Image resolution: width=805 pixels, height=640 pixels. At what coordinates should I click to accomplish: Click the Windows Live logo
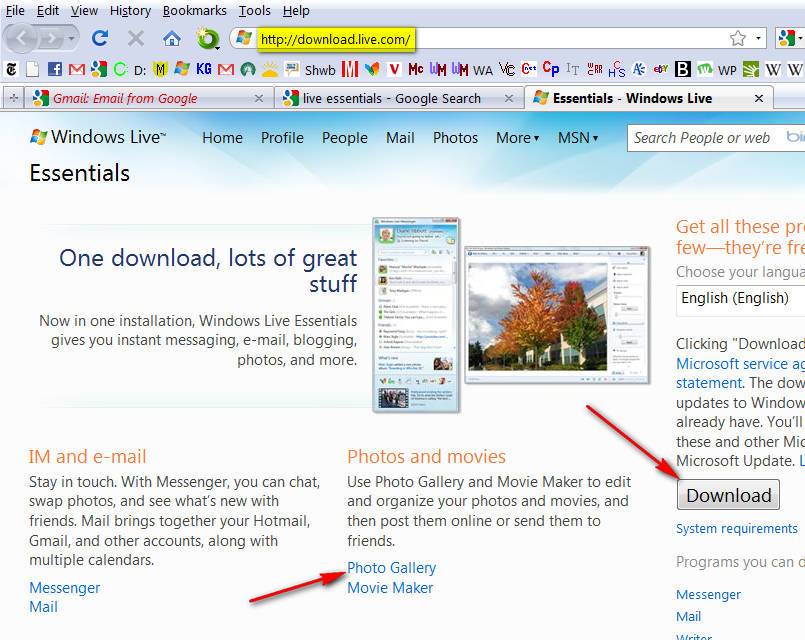tap(98, 137)
